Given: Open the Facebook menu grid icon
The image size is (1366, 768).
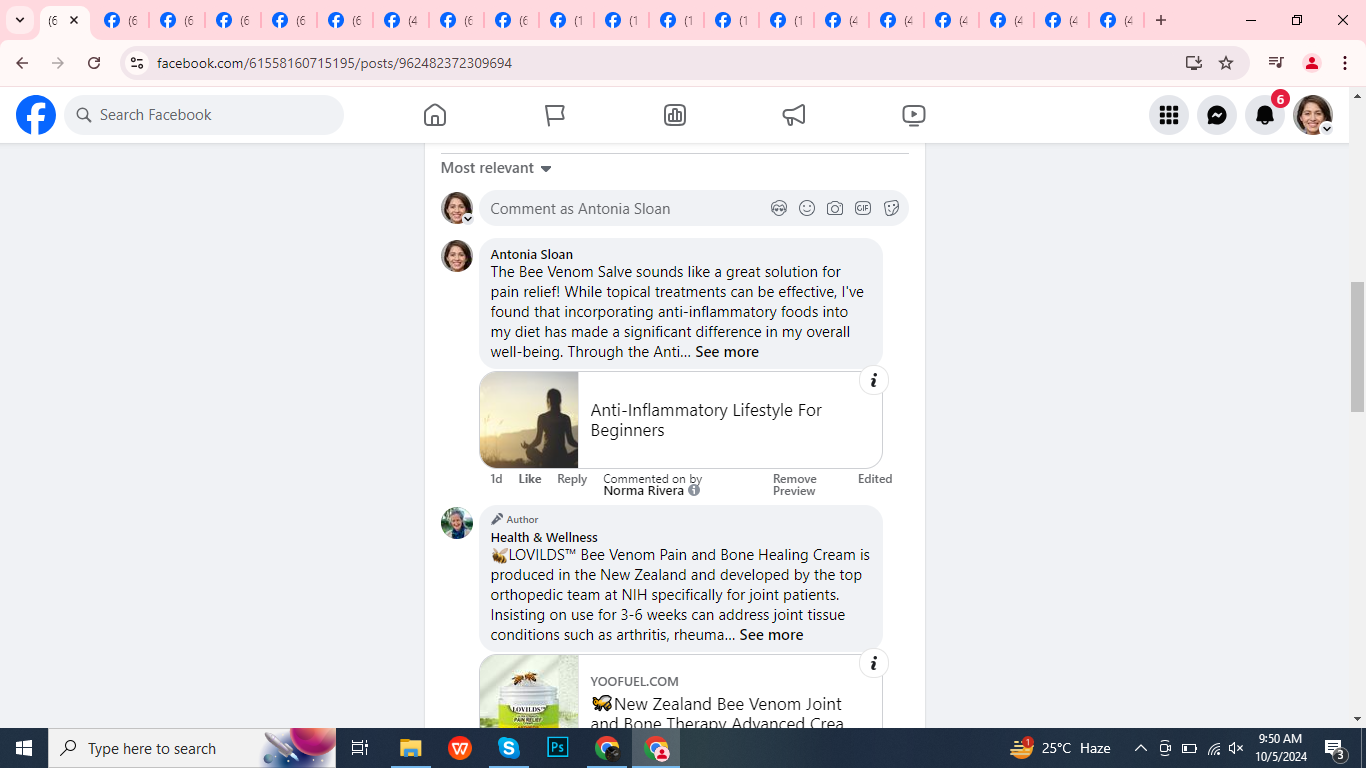Looking at the screenshot, I should (1169, 115).
